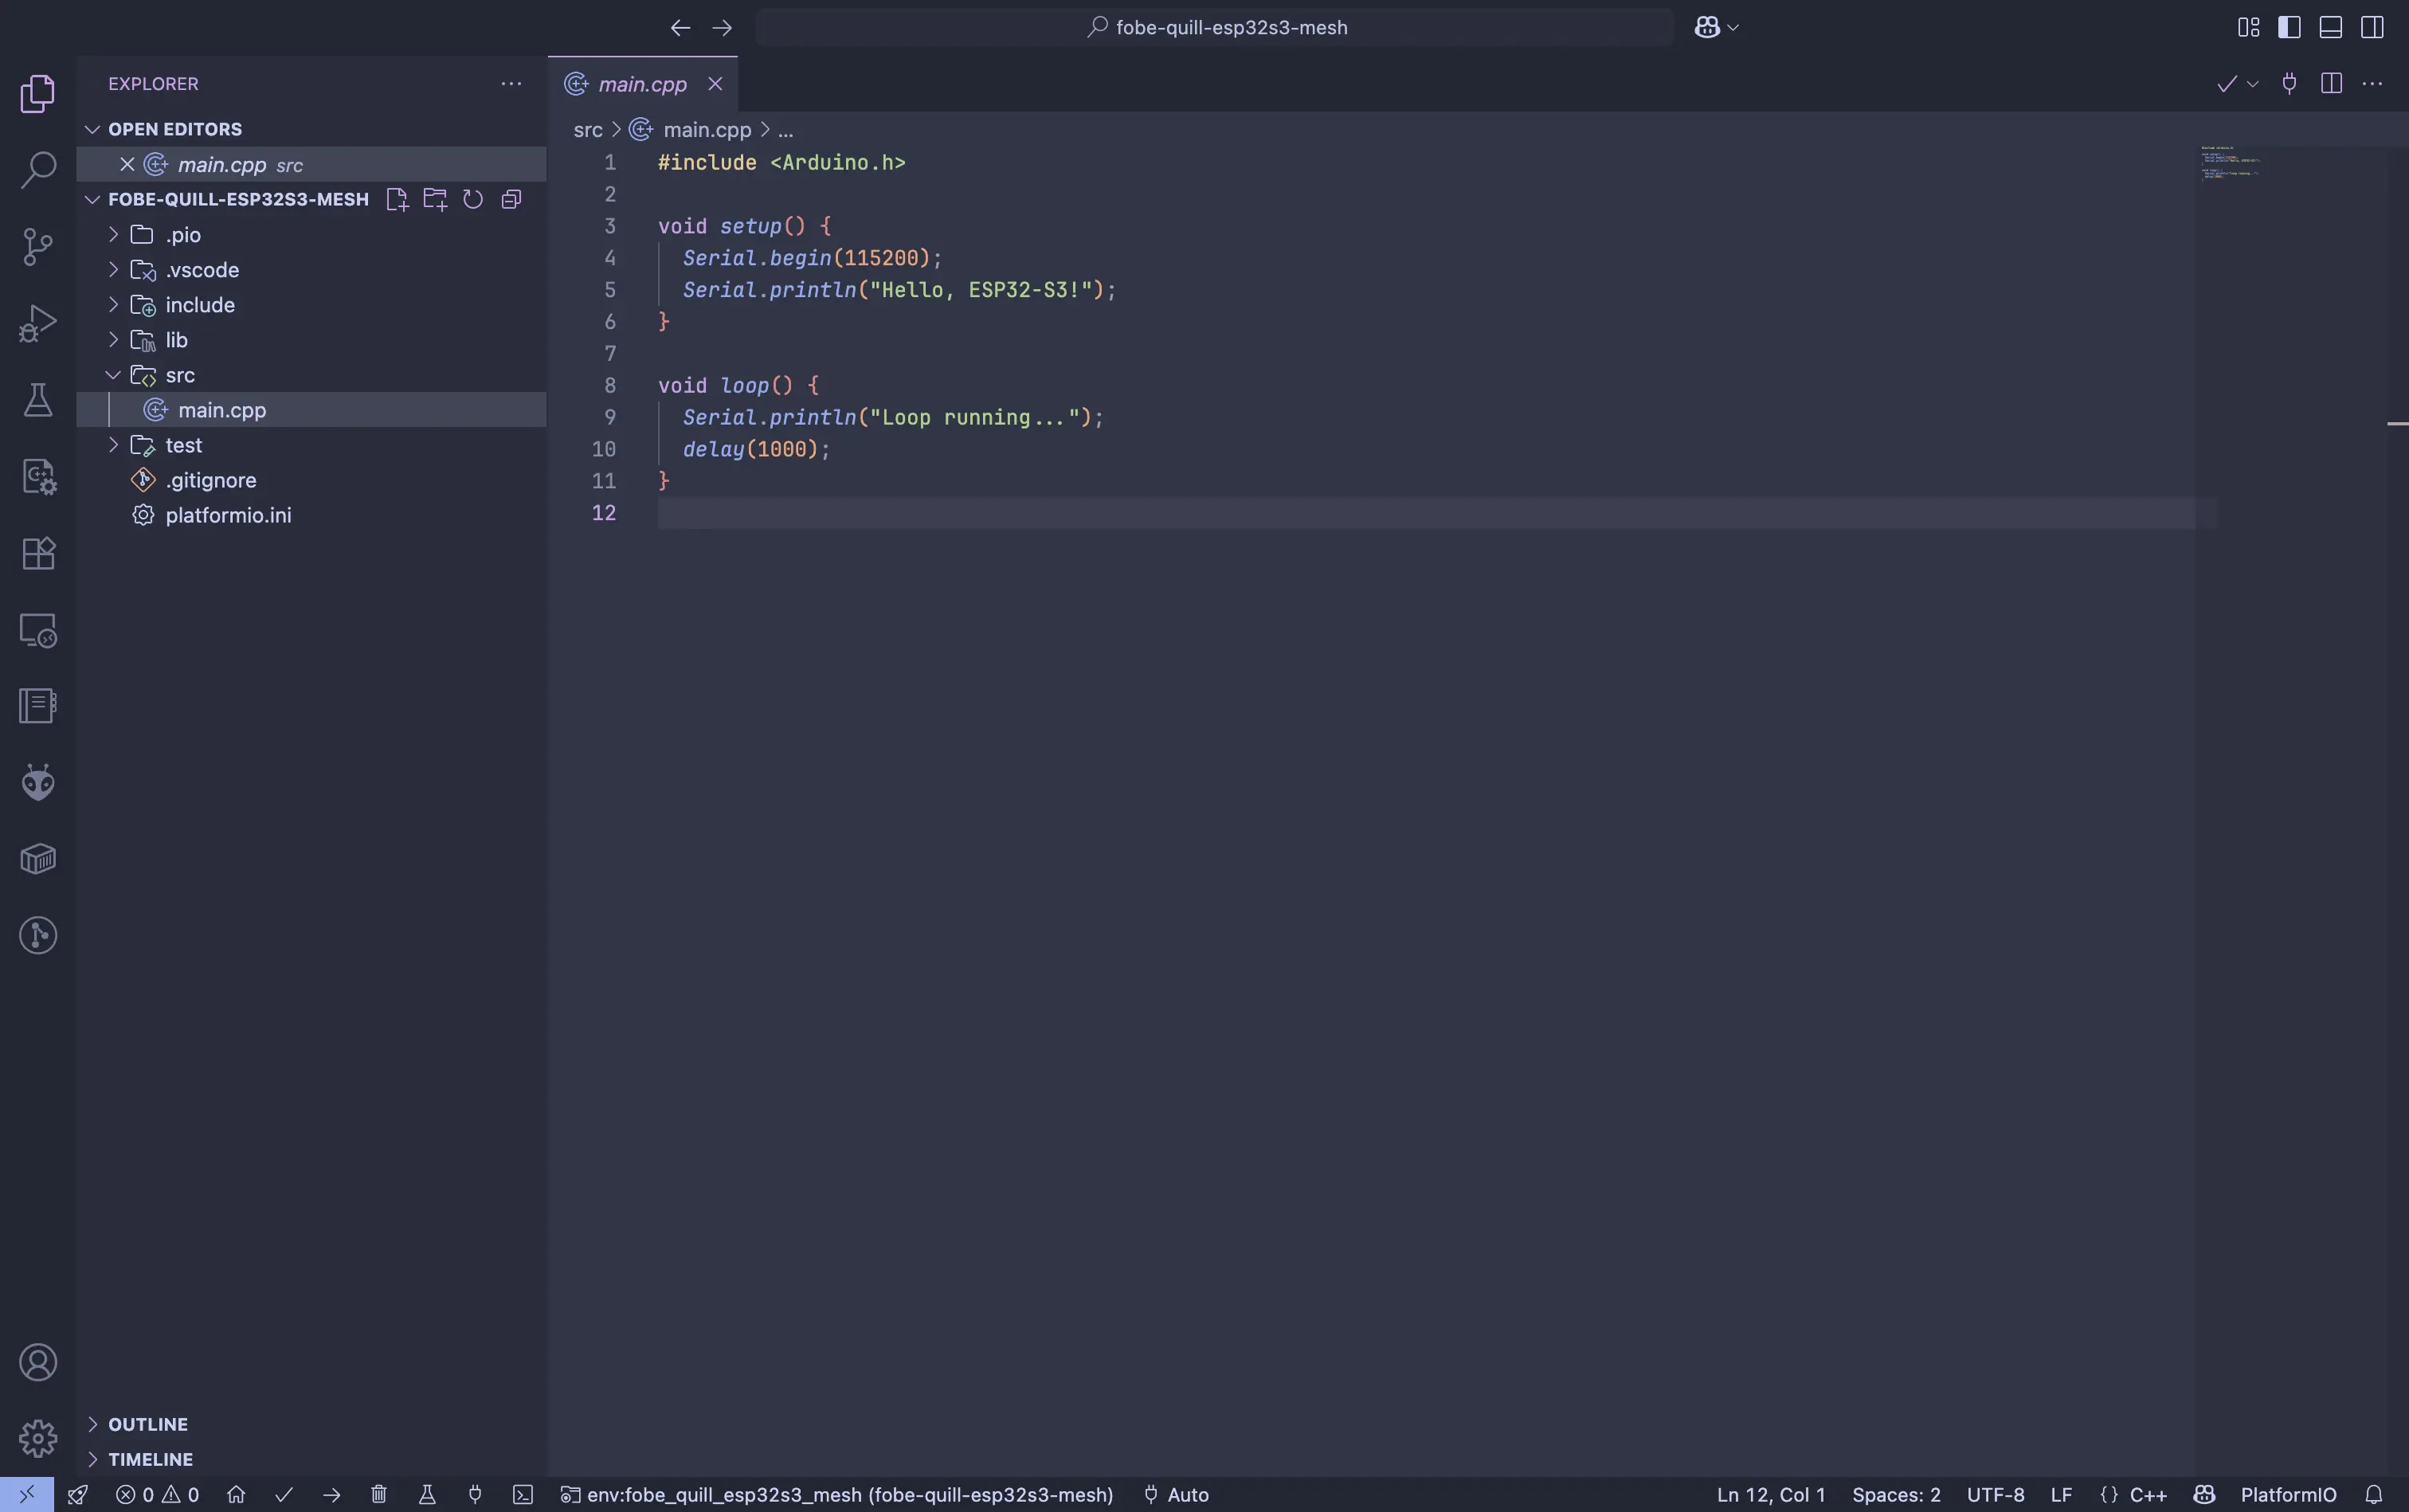The image size is (2409, 1512).
Task: Click UTF-8 to change file encoding
Action: 1996,1495
